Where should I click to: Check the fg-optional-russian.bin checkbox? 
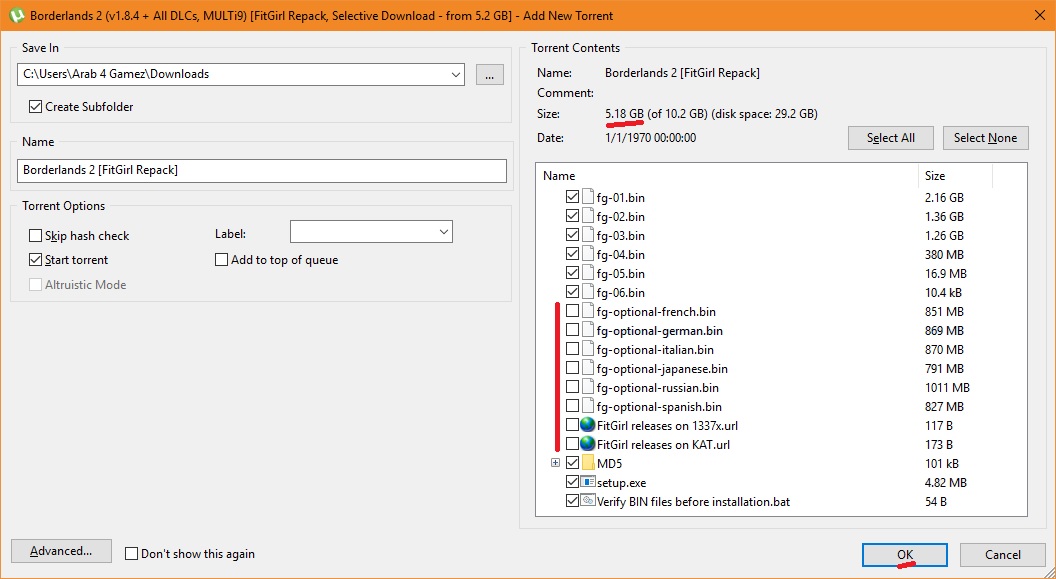pos(572,387)
